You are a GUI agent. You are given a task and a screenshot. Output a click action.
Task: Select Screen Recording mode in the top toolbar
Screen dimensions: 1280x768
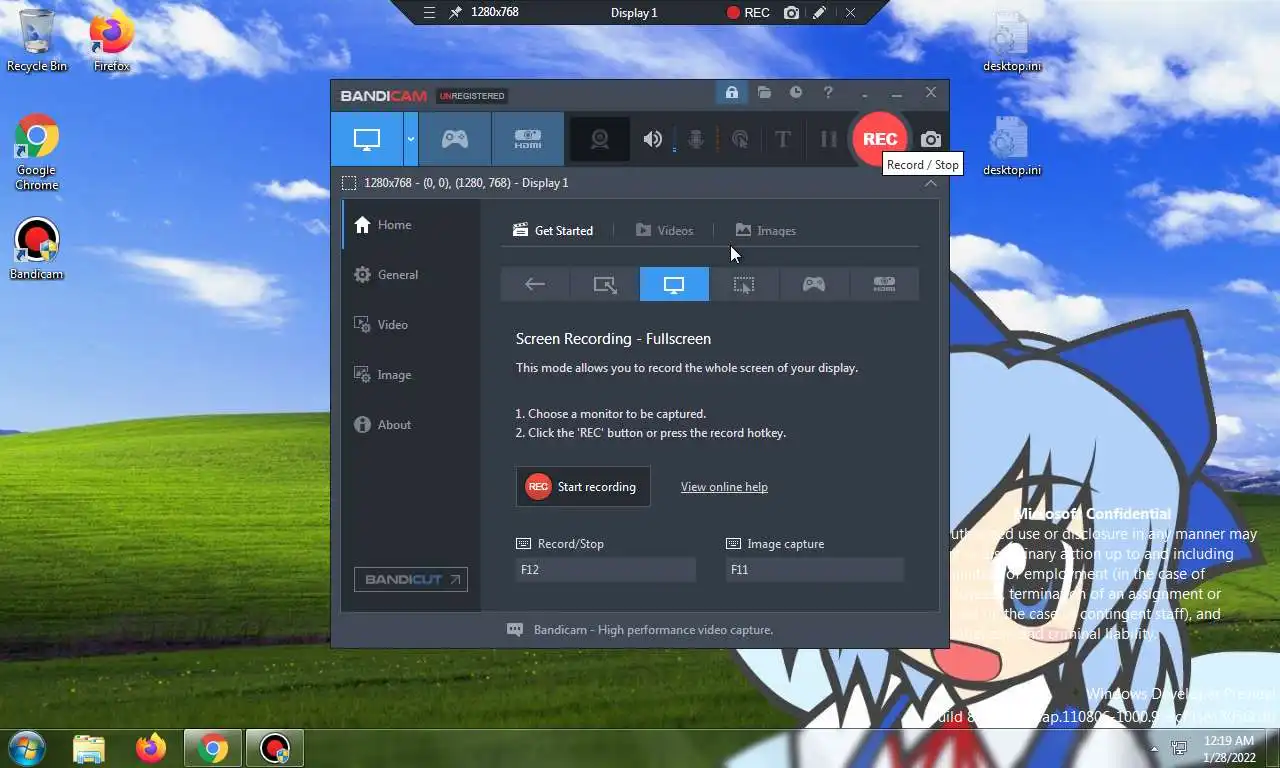(367, 139)
